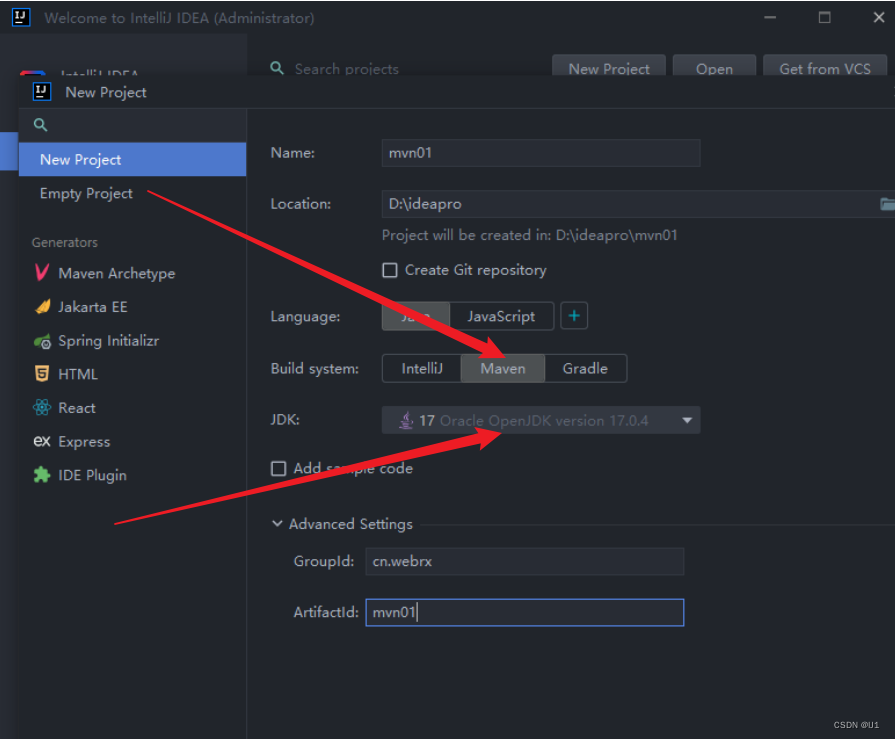Click the HTML5 generator icon
This screenshot has height=739, width=895.
(x=42, y=374)
